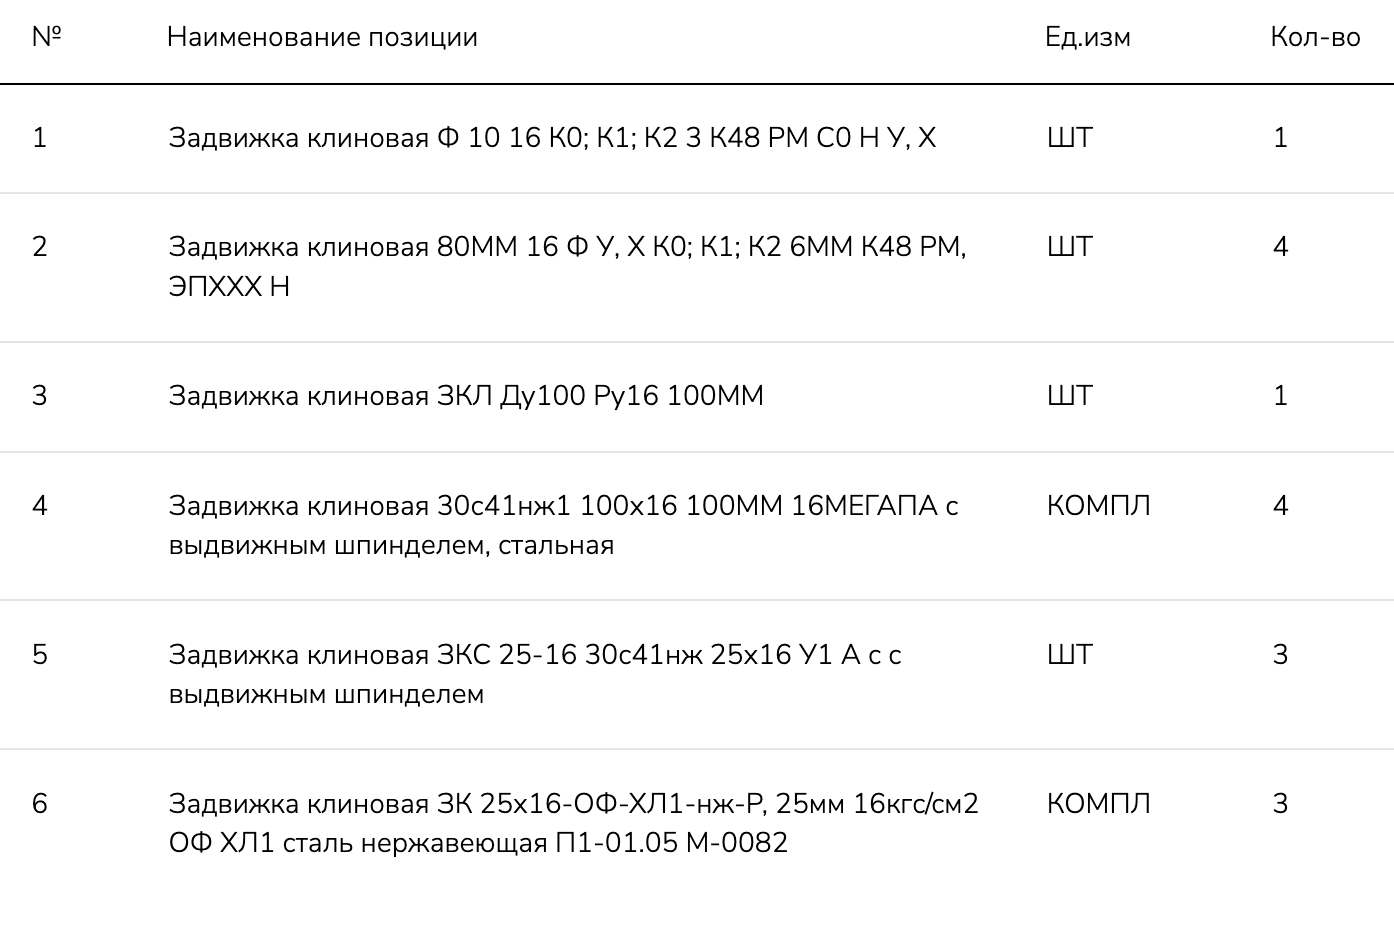Click the Ед.изм column header
Screen dimensions: 1394x928
1087,37
